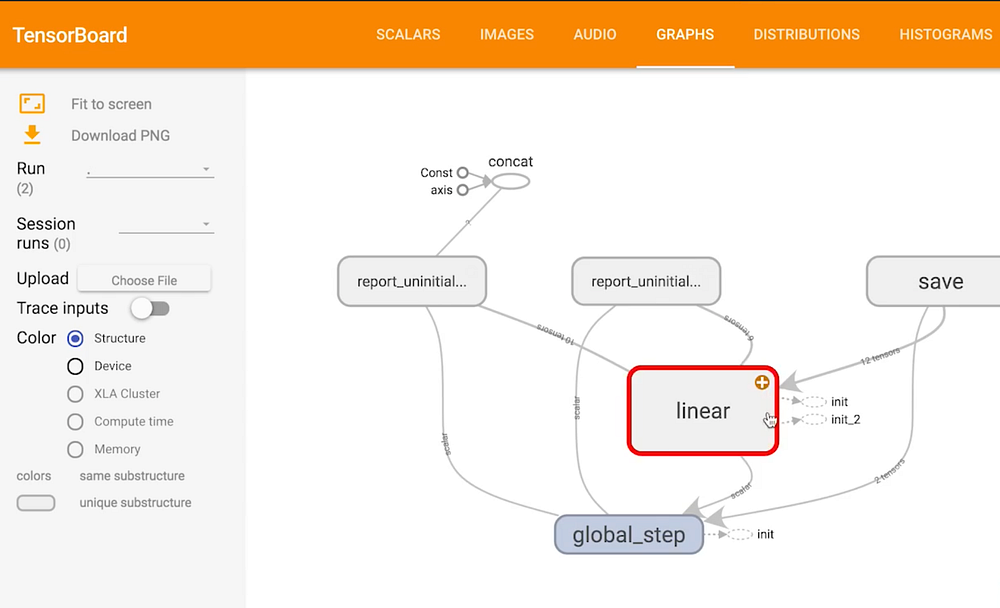Switch to the SCALARS tab
The width and height of the screenshot is (1000, 608).
pos(408,34)
